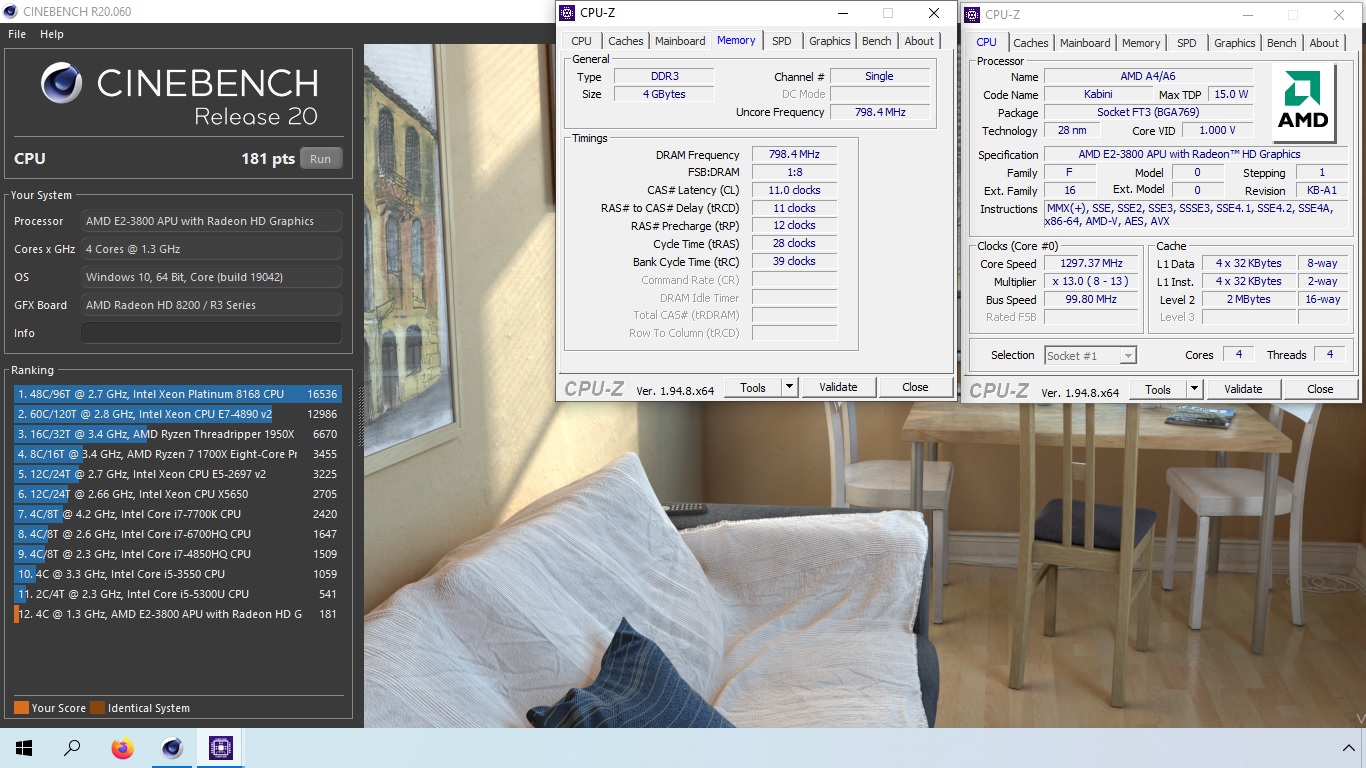
Task: Select the AMD E2-3800 ranking row
Action: [177, 614]
